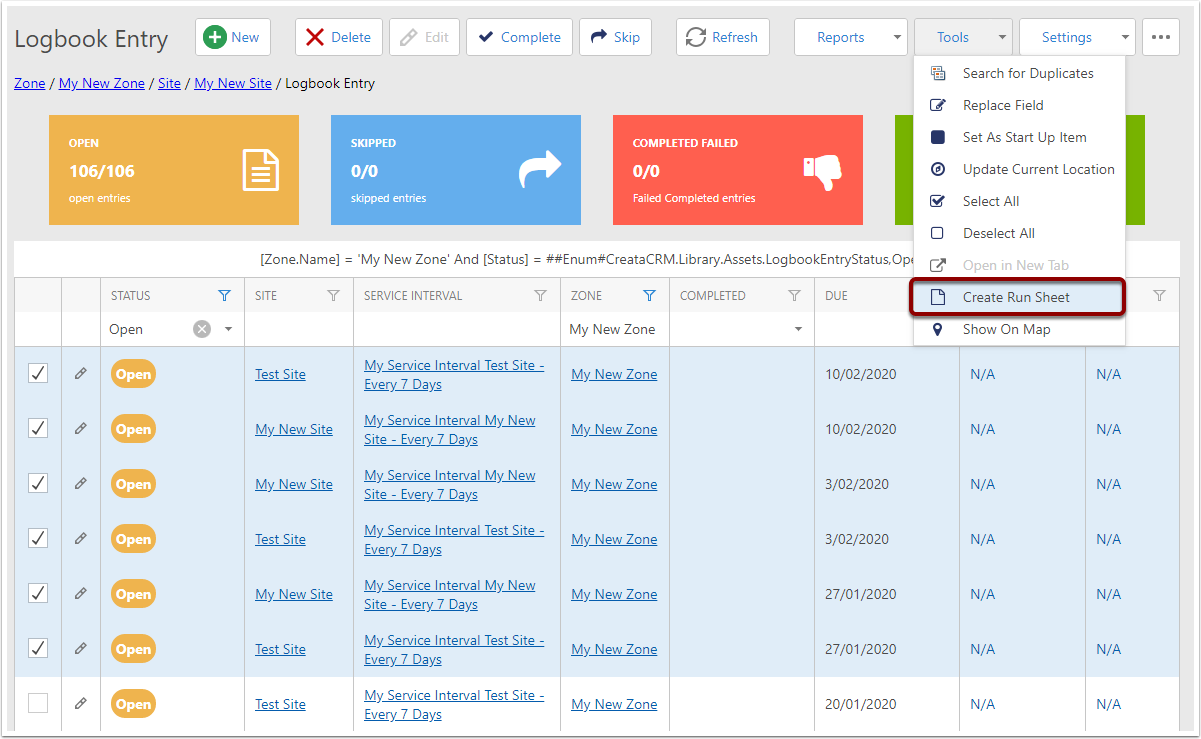Image resolution: width=1201 pixels, height=739 pixels.
Task: Uncheck the 3/02/2020 Test Site row checkbox
Action: 38,538
